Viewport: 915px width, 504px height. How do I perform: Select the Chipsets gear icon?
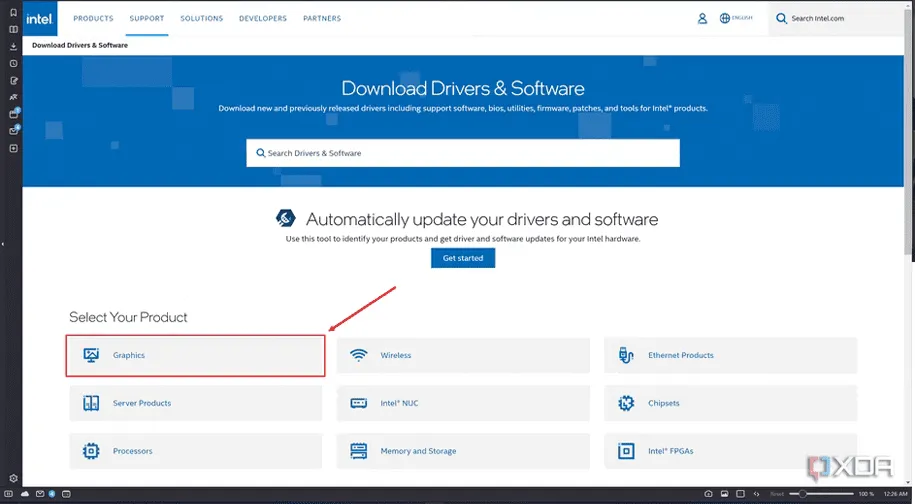627,403
